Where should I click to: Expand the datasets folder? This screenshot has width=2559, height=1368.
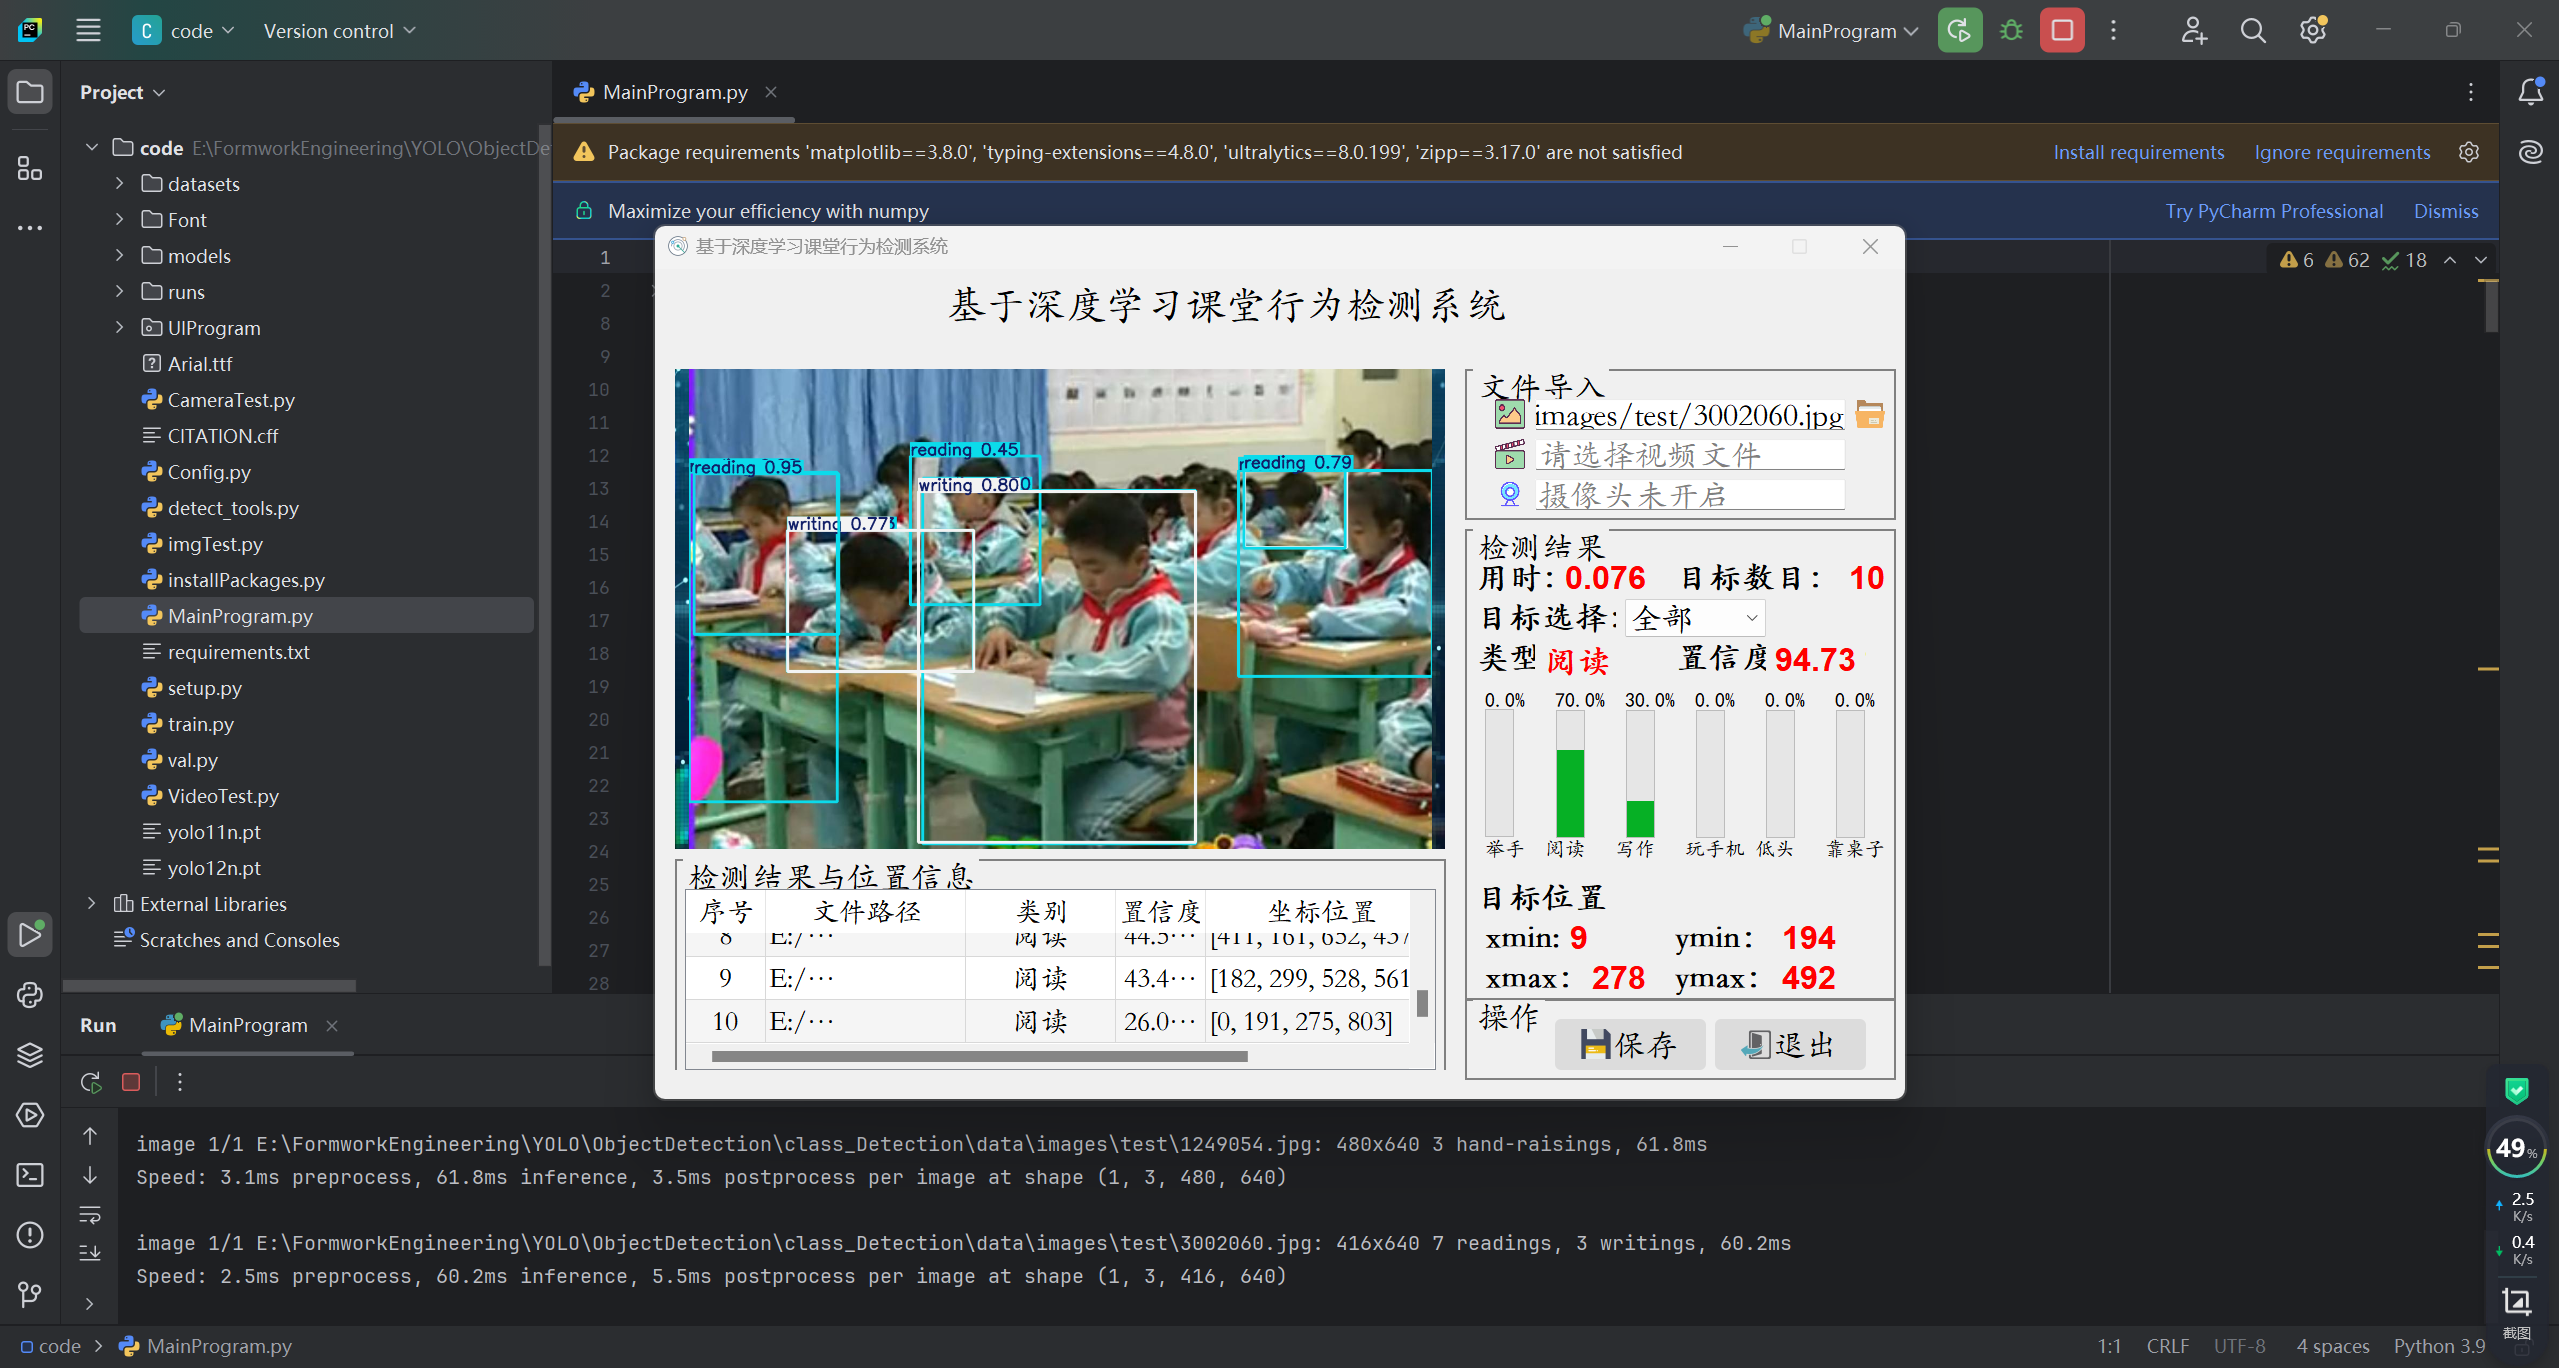pos(119,184)
